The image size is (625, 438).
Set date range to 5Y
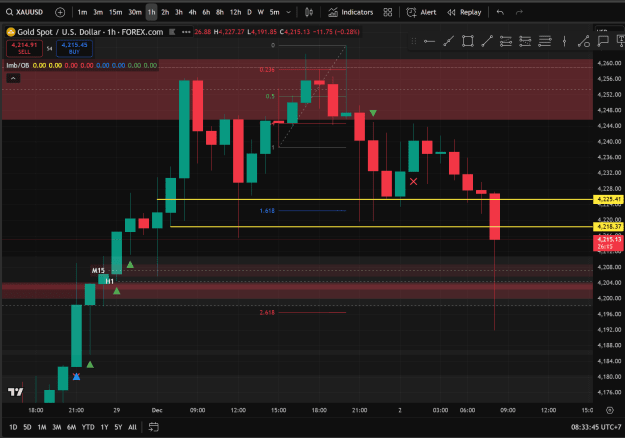[118, 427]
